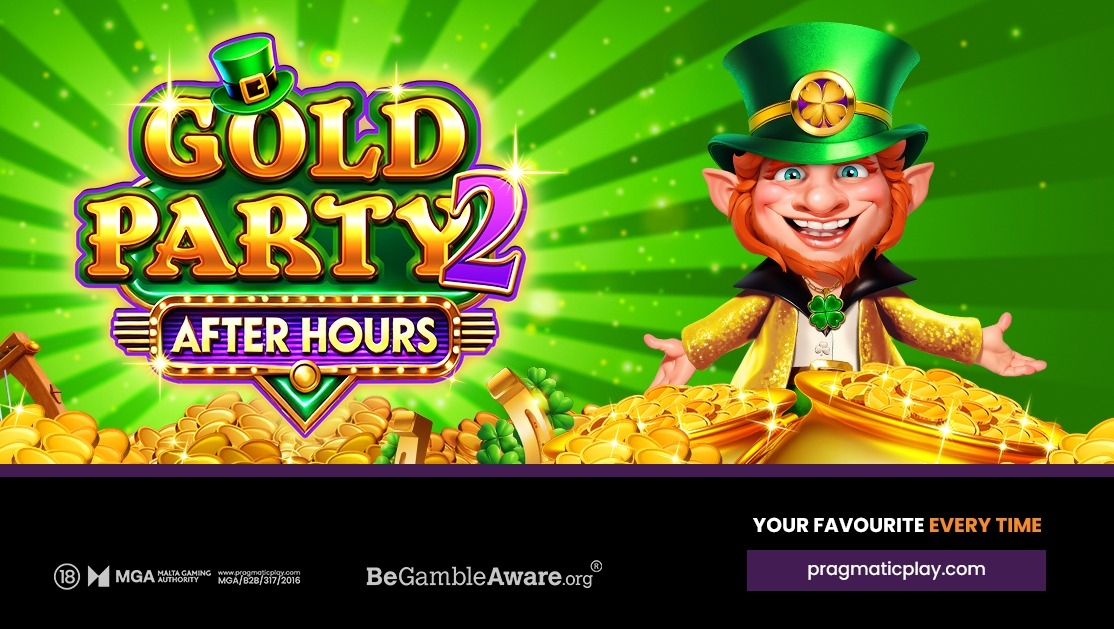This screenshot has height=629, width=1114.
Task: Click the MGA Malta Gaming Authority logo
Action: coord(149,576)
